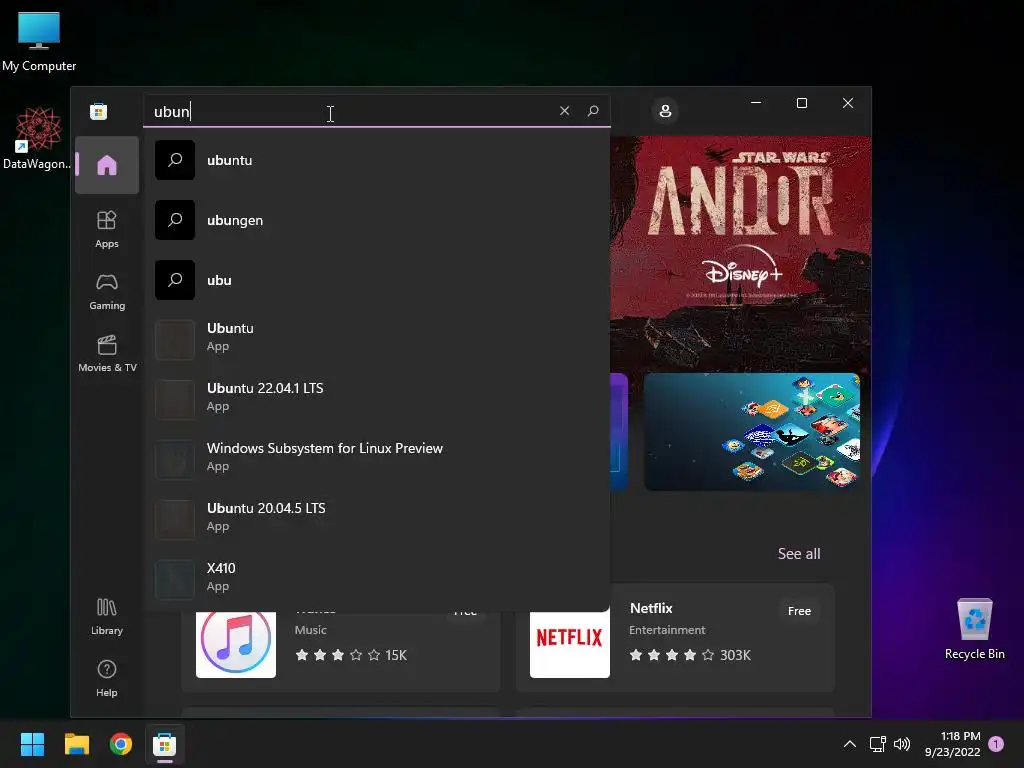The image size is (1024, 768).
Task: Open the volume tray icon
Action: point(902,744)
